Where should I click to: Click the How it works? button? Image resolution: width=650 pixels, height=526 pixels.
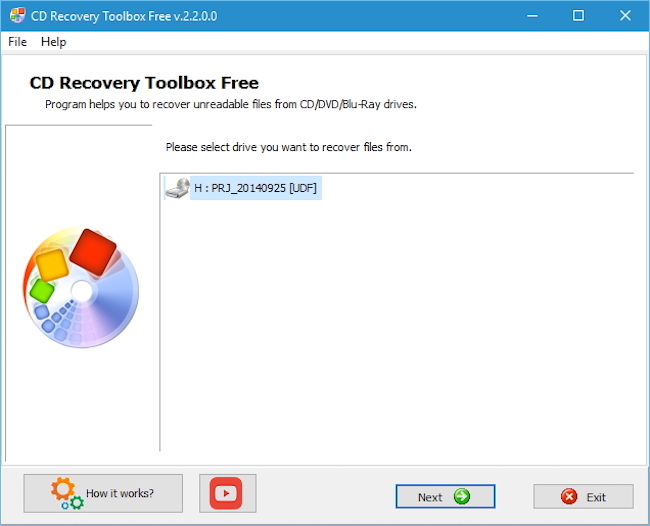pos(103,493)
